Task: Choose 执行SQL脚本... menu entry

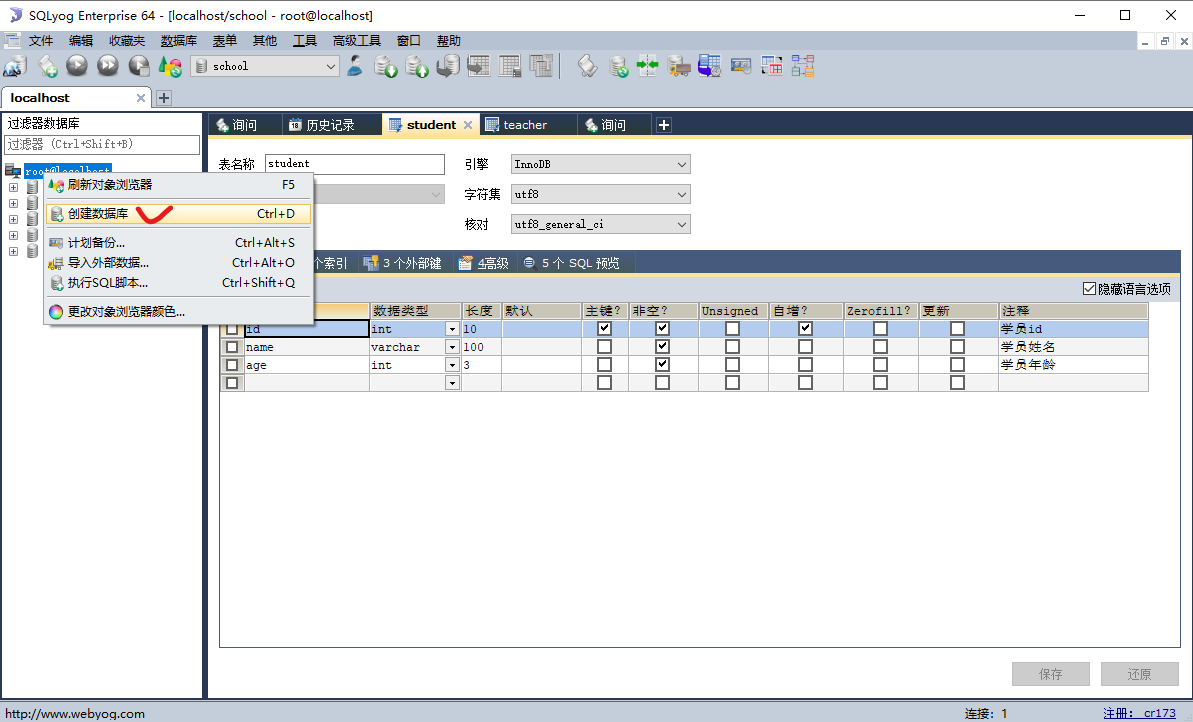Action: click(179, 282)
